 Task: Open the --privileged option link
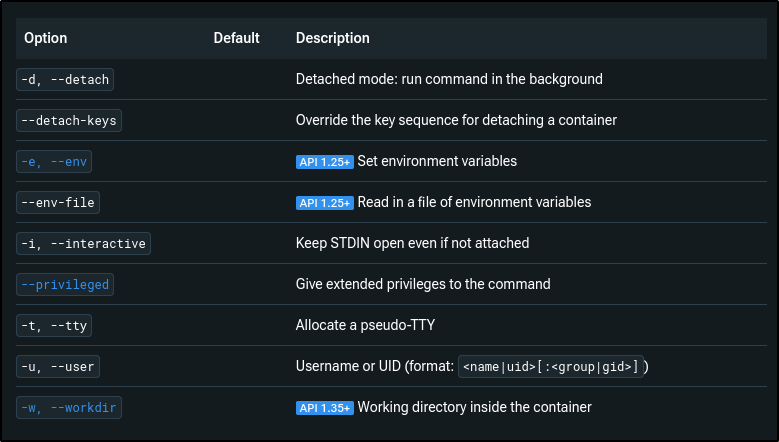[65, 285]
